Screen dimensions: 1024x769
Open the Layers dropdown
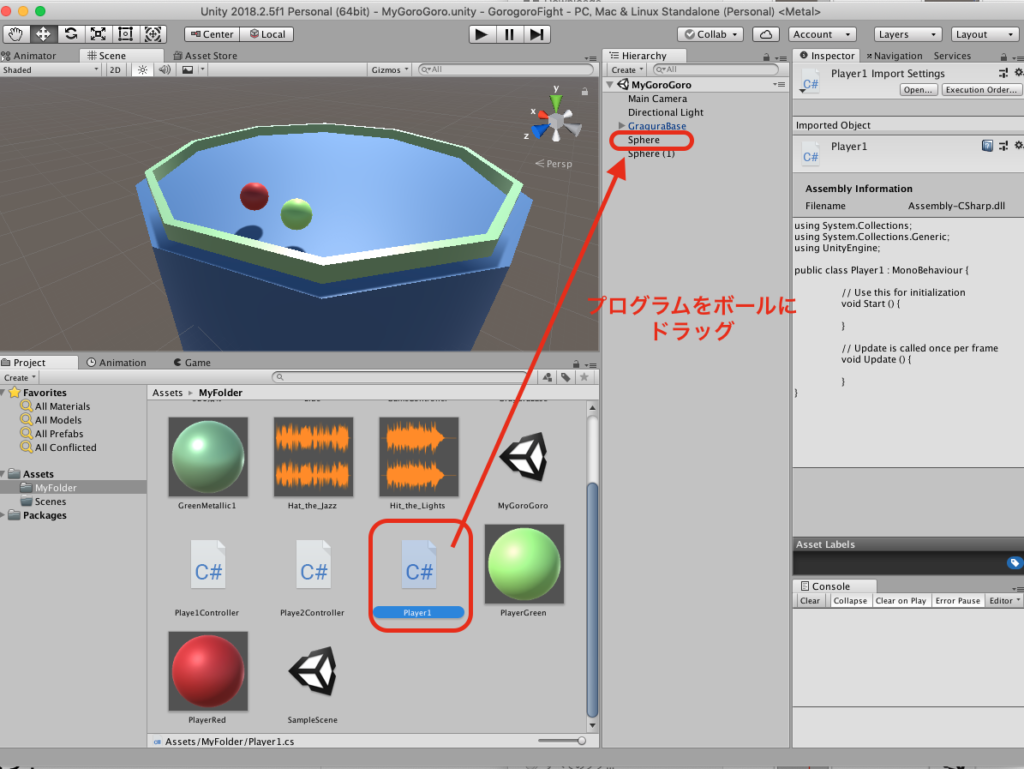click(x=907, y=34)
